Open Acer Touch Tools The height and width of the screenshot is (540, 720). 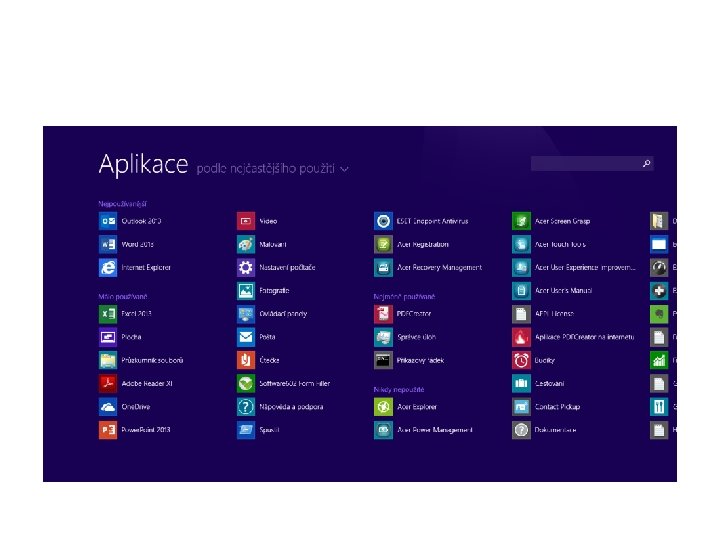click(549, 244)
